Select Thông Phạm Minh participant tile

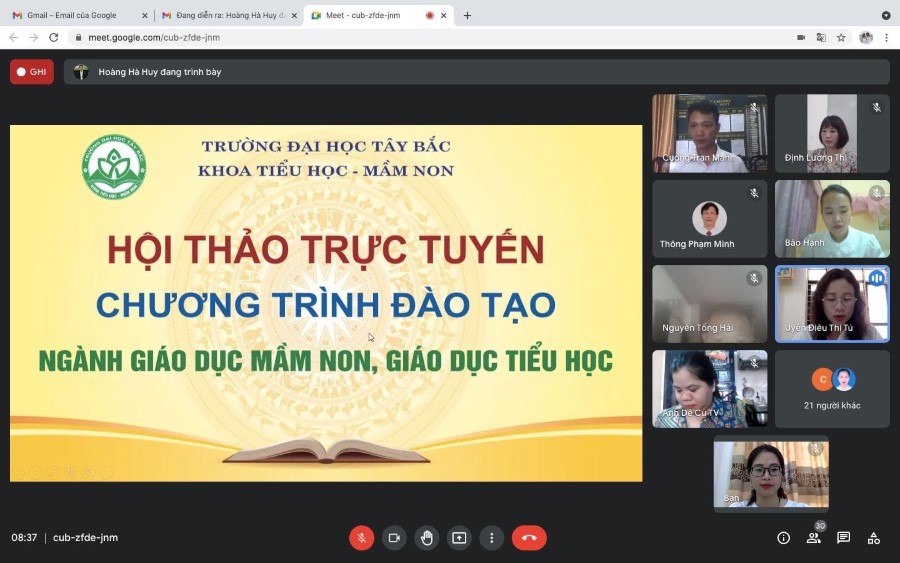(x=709, y=219)
